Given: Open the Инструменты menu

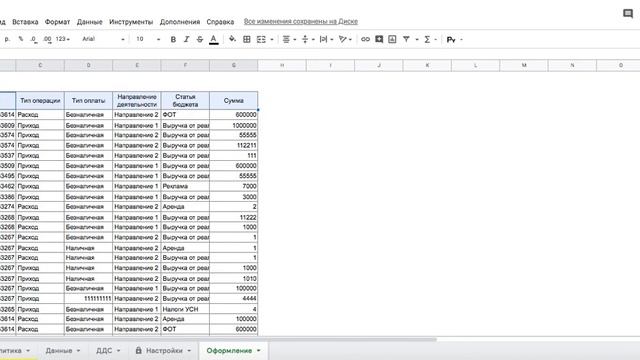Looking at the screenshot, I should coord(131,22).
